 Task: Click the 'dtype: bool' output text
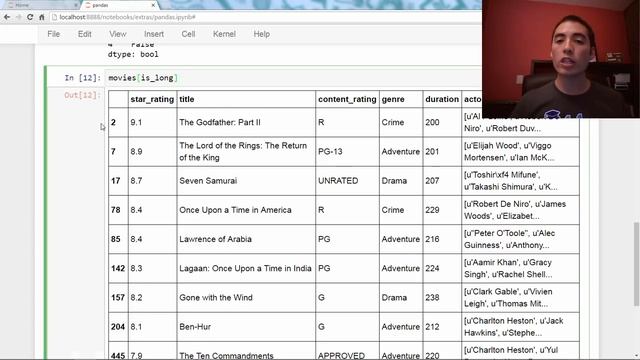click(x=133, y=54)
